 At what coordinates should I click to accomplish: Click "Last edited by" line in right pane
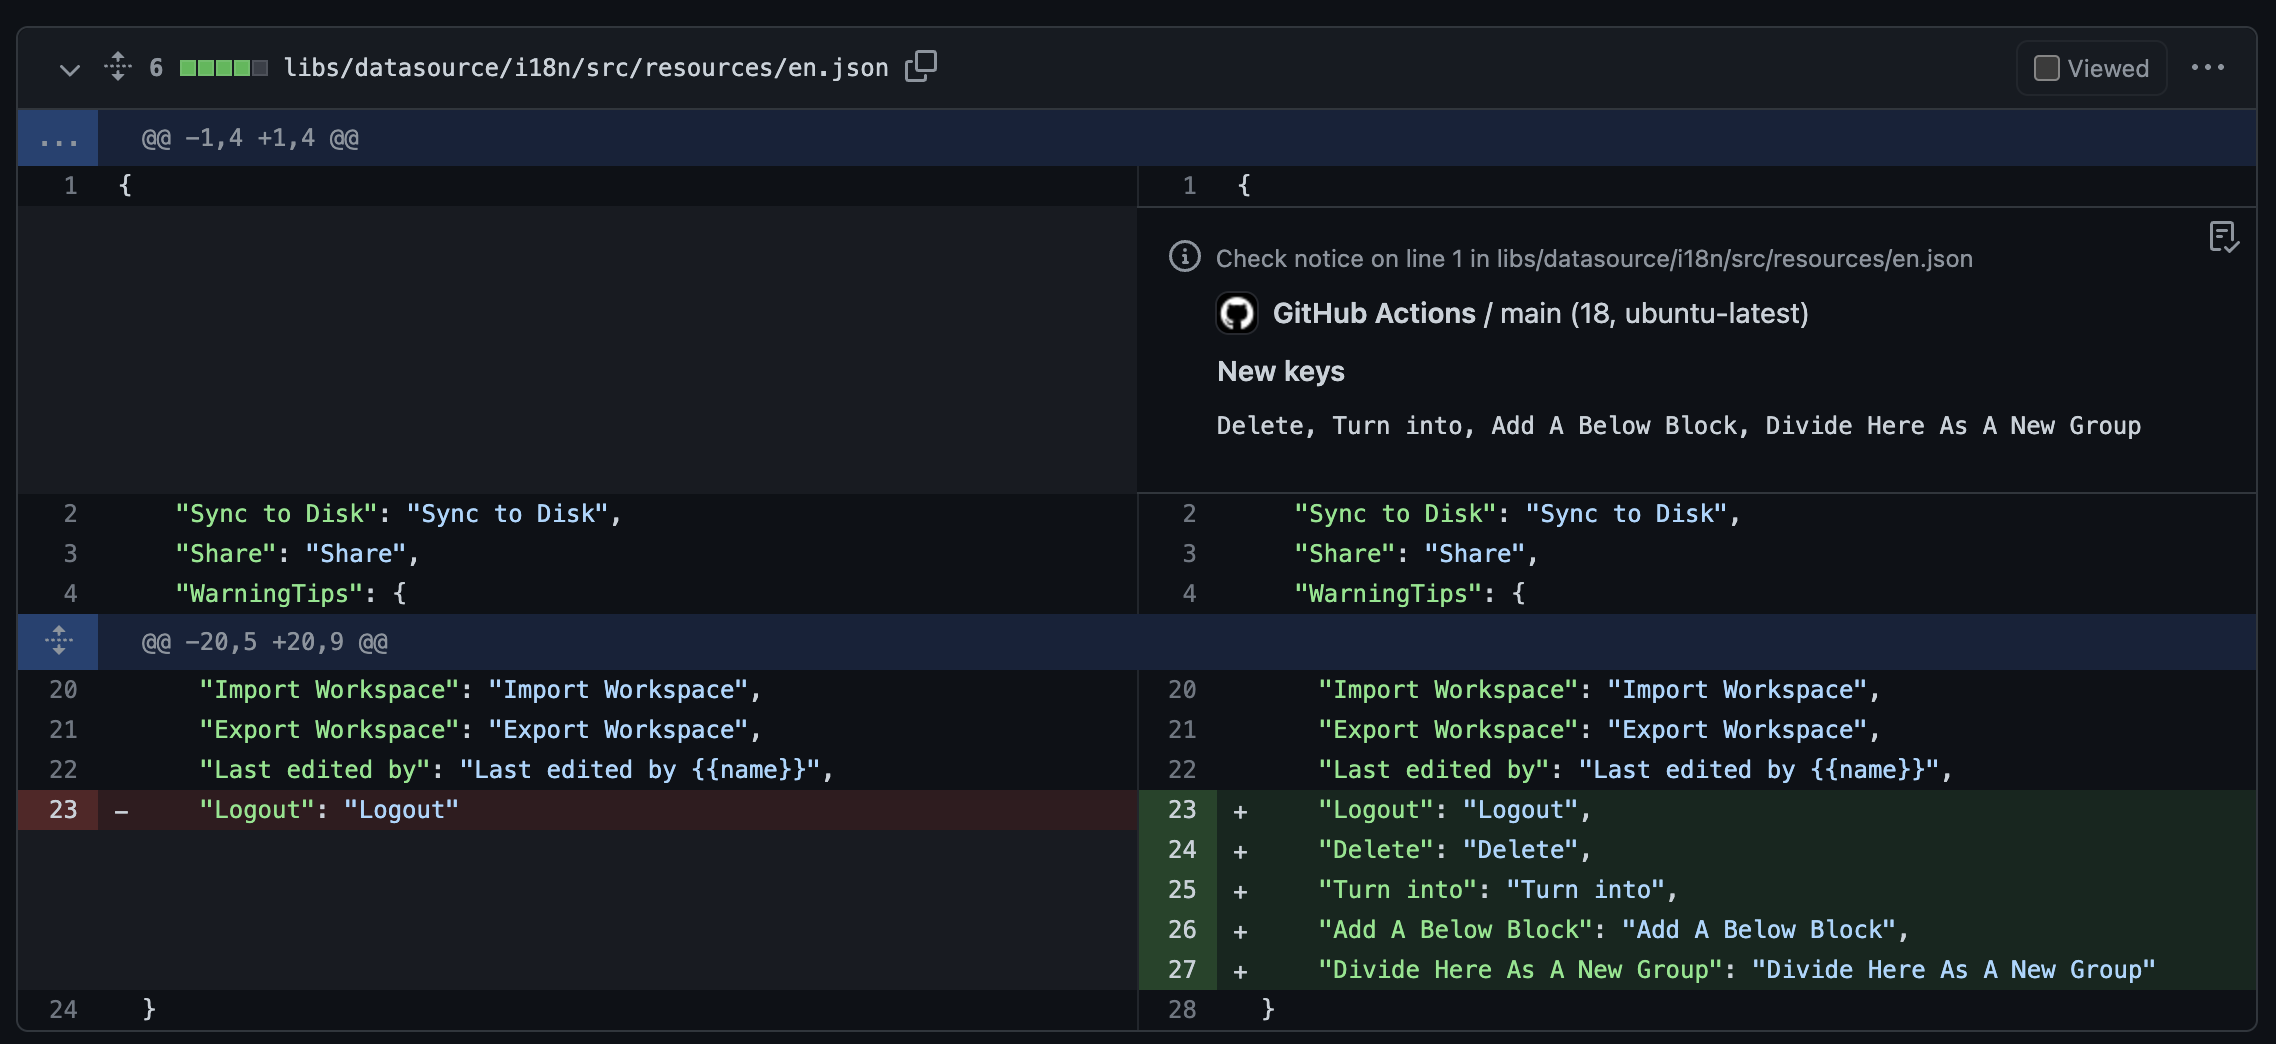tap(1736, 769)
